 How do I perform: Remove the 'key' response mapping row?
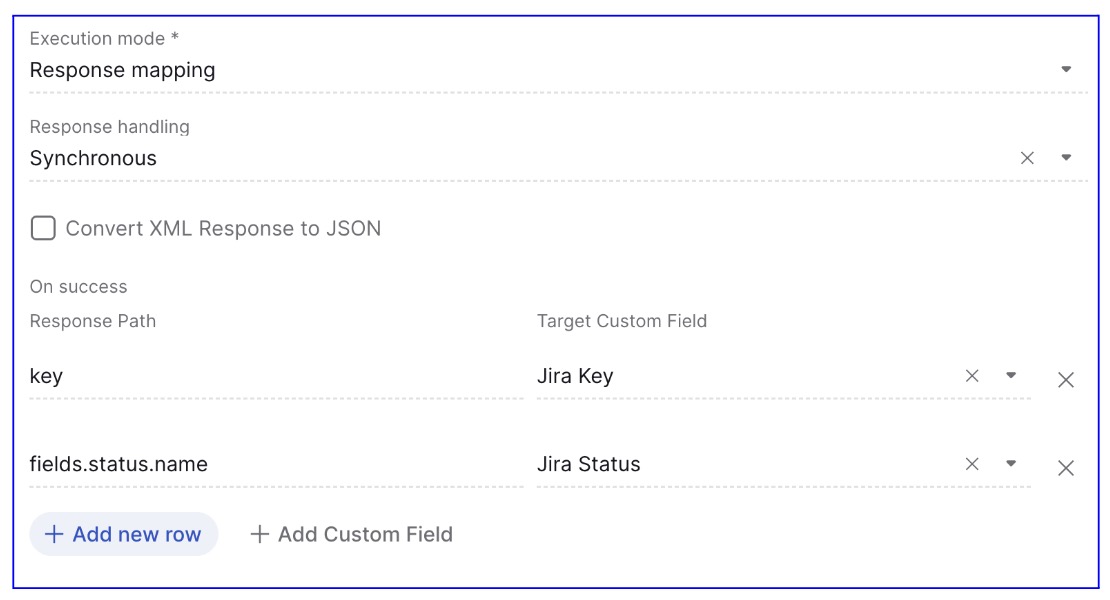pyautogui.click(x=1066, y=380)
